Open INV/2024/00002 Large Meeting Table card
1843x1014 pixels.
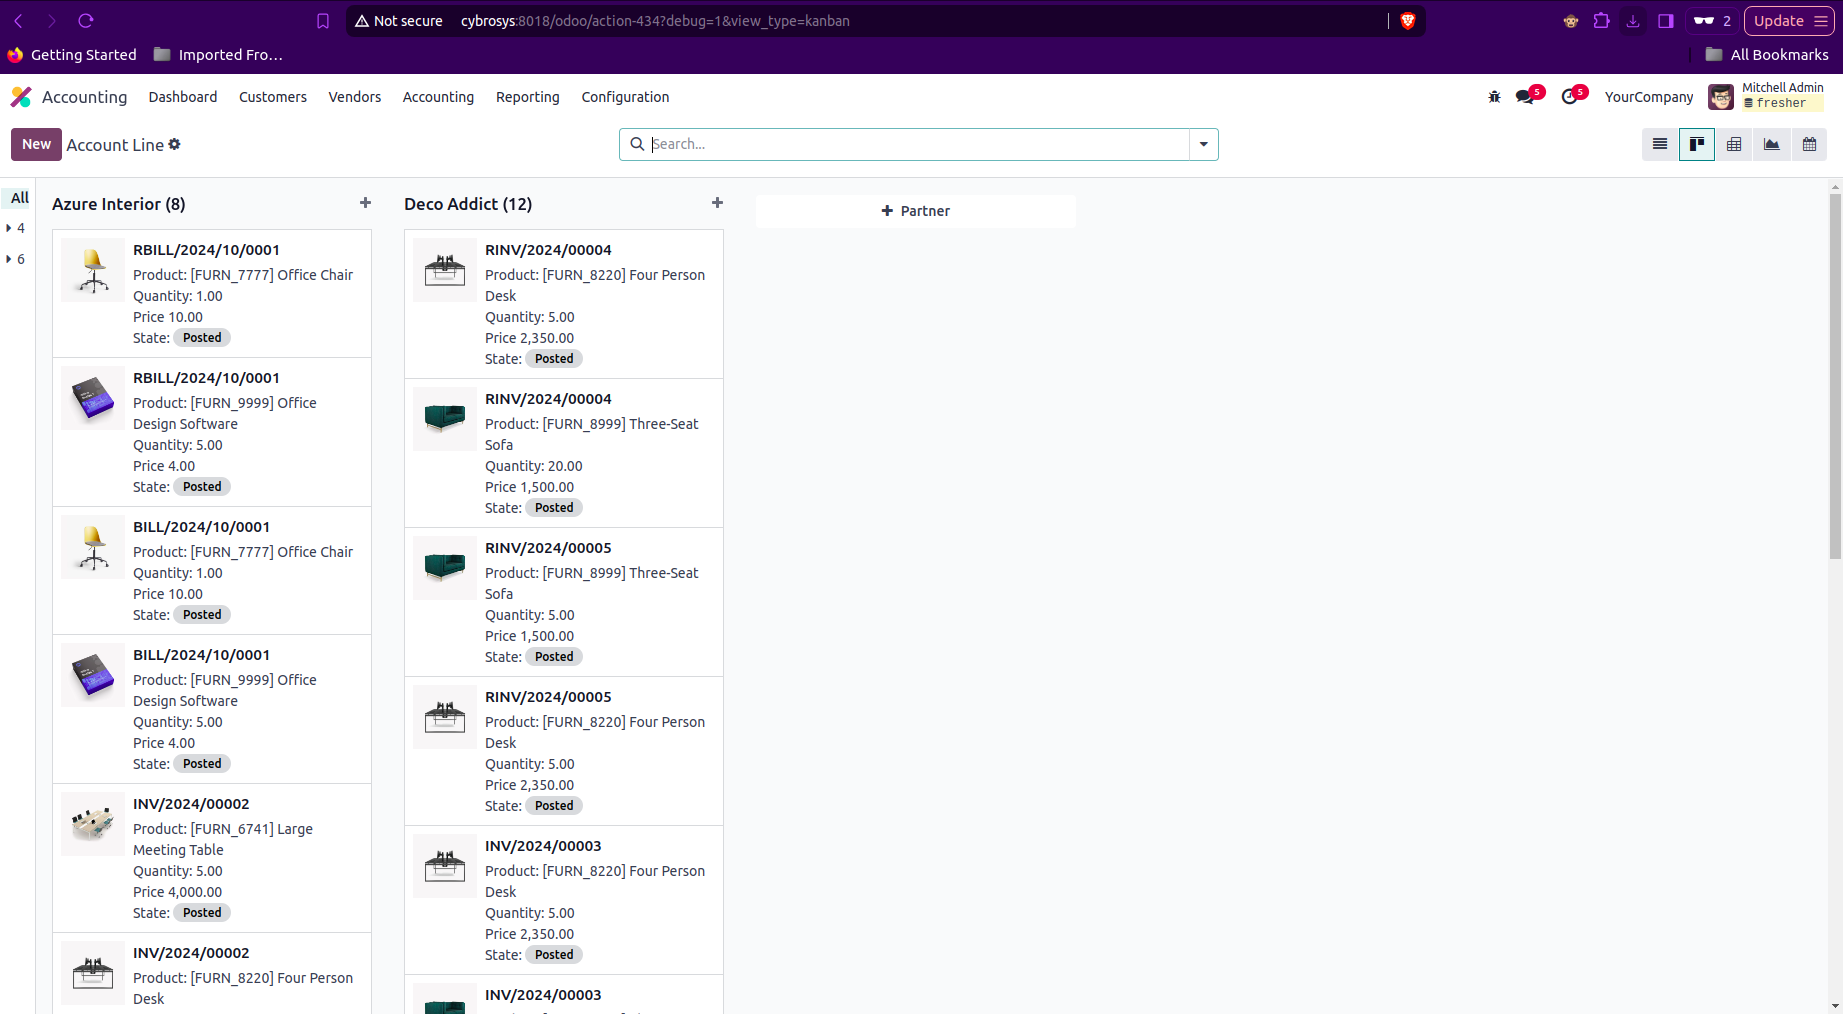point(212,858)
